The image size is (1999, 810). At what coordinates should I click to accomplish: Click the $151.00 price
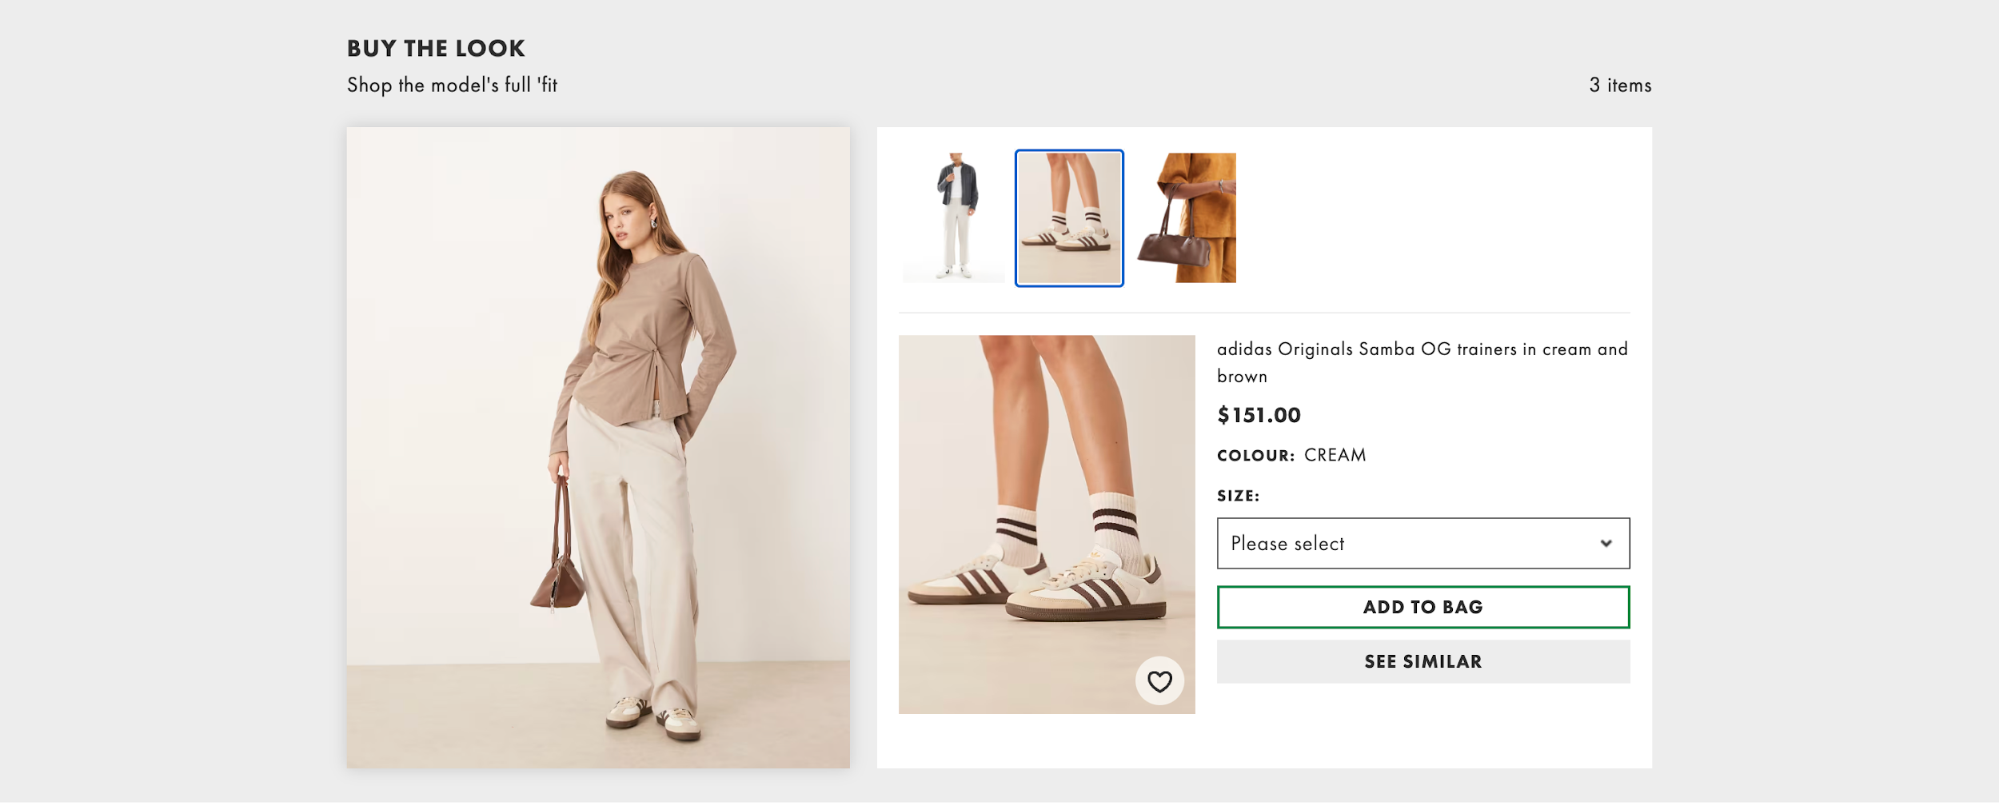point(1258,415)
